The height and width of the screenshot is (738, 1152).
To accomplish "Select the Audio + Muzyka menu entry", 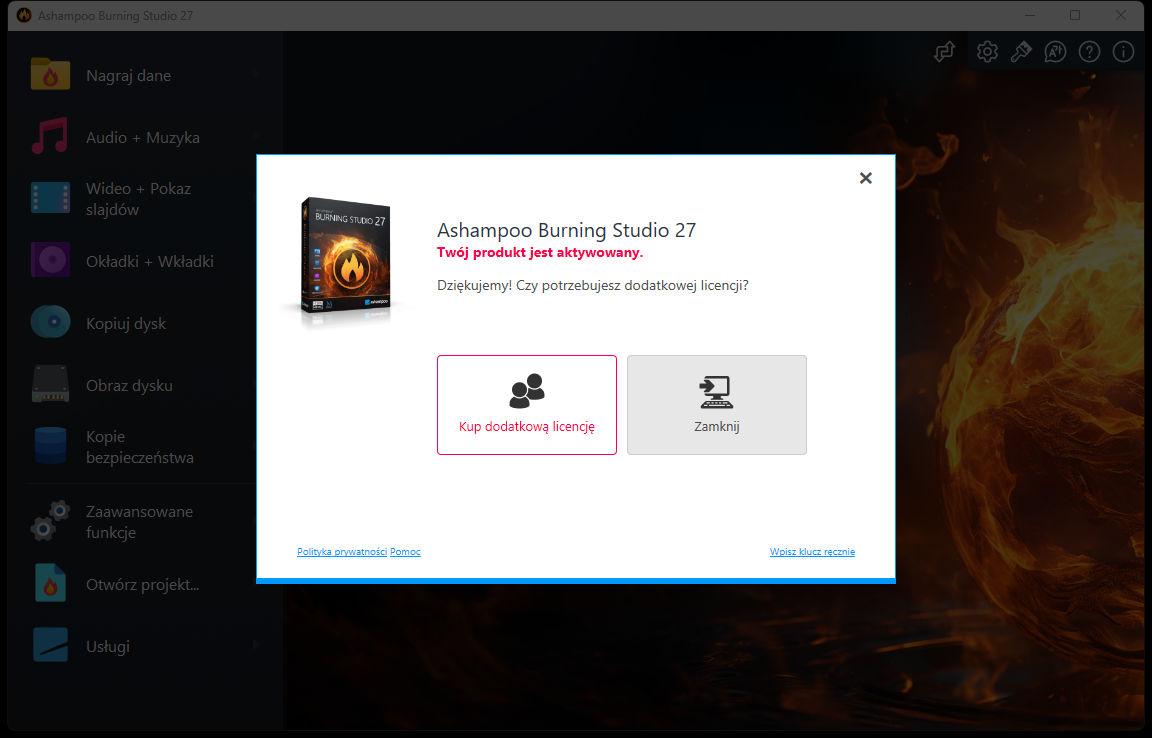I will (145, 137).
